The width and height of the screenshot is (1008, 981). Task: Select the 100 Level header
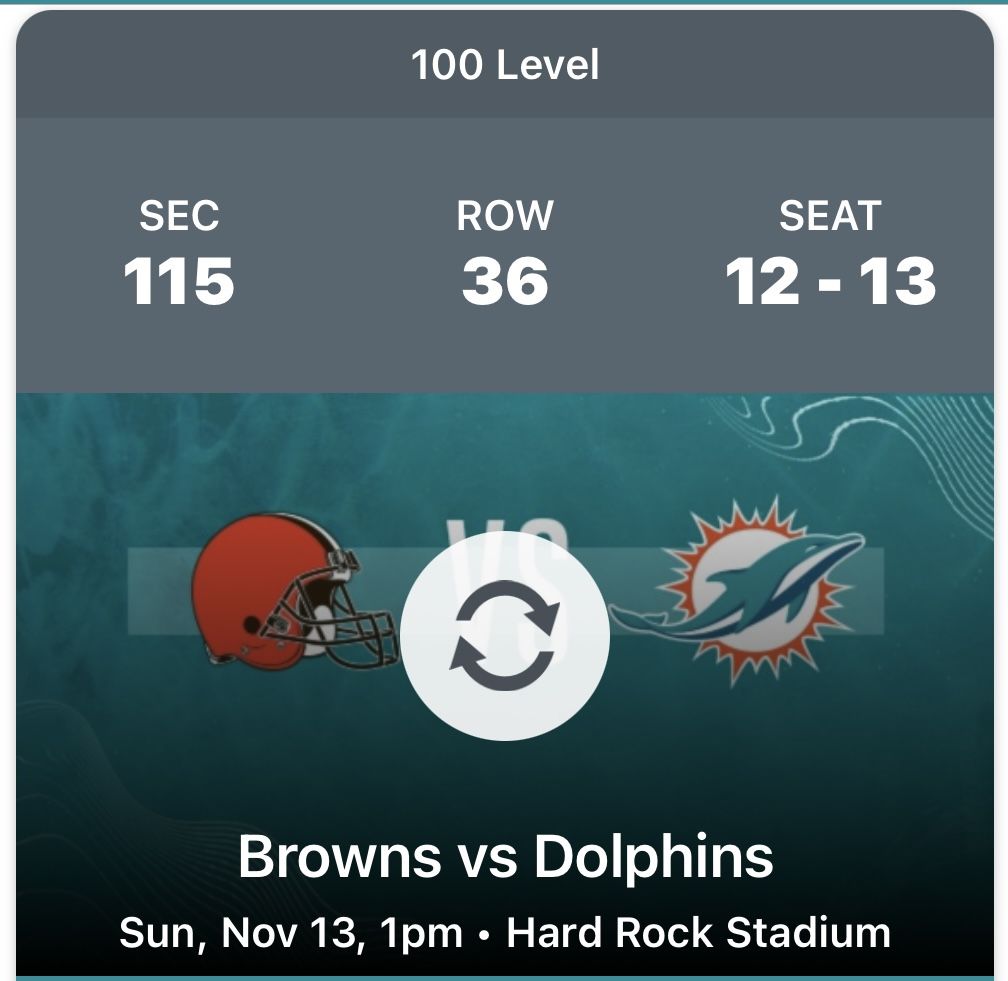click(505, 66)
